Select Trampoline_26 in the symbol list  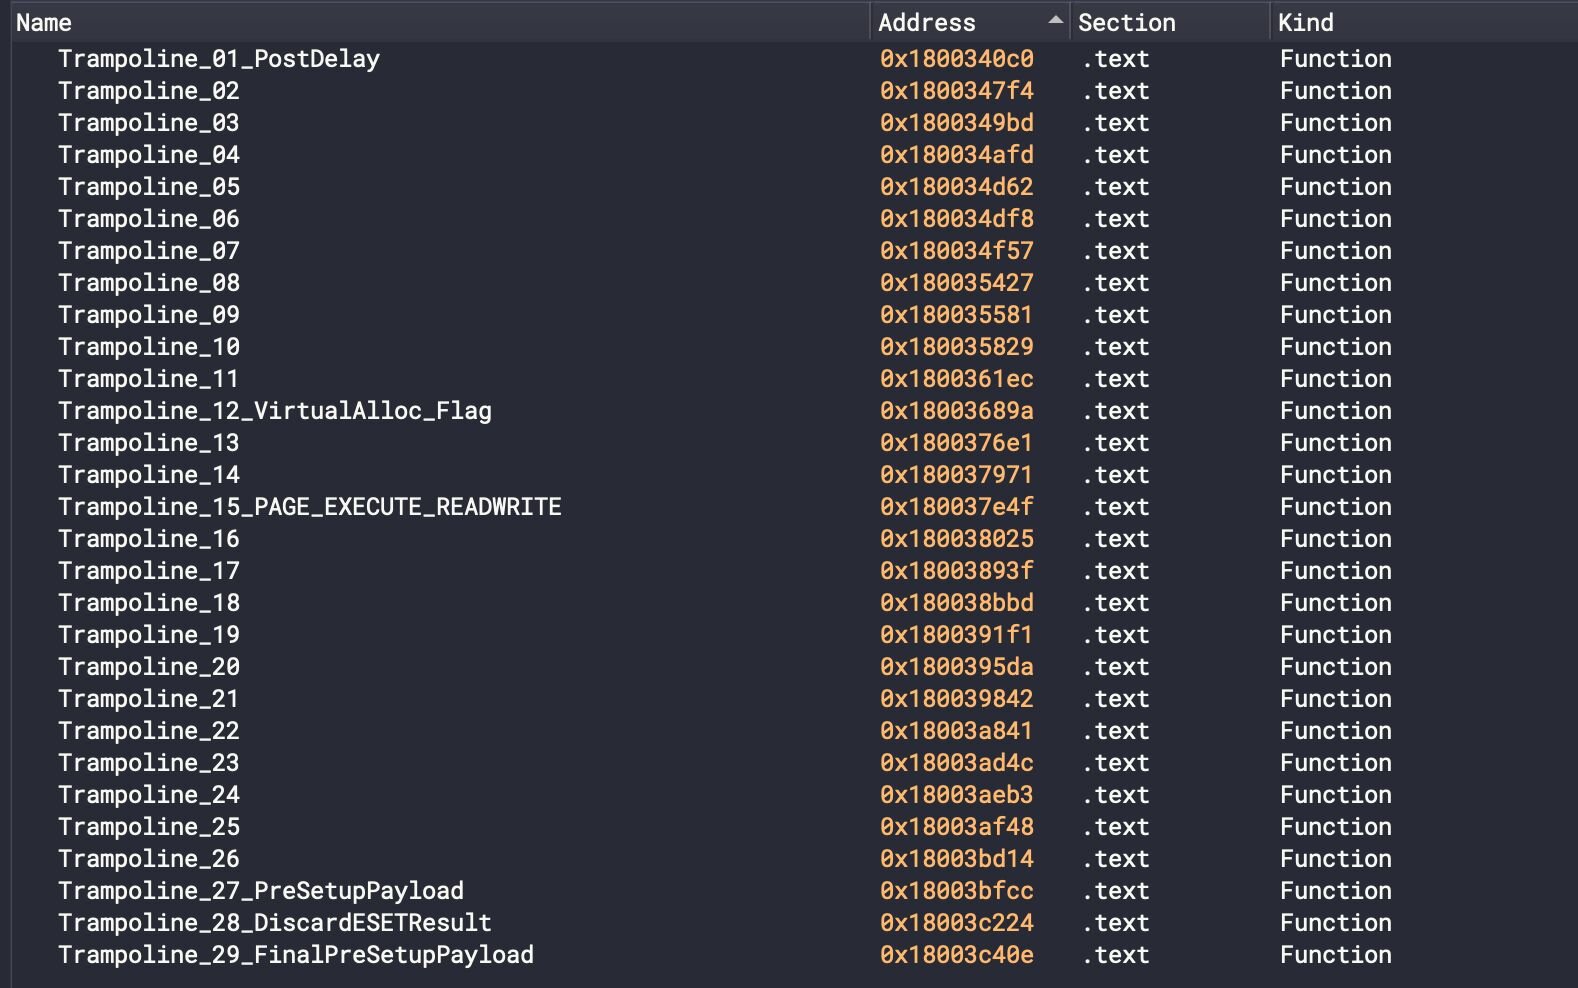pos(148,859)
